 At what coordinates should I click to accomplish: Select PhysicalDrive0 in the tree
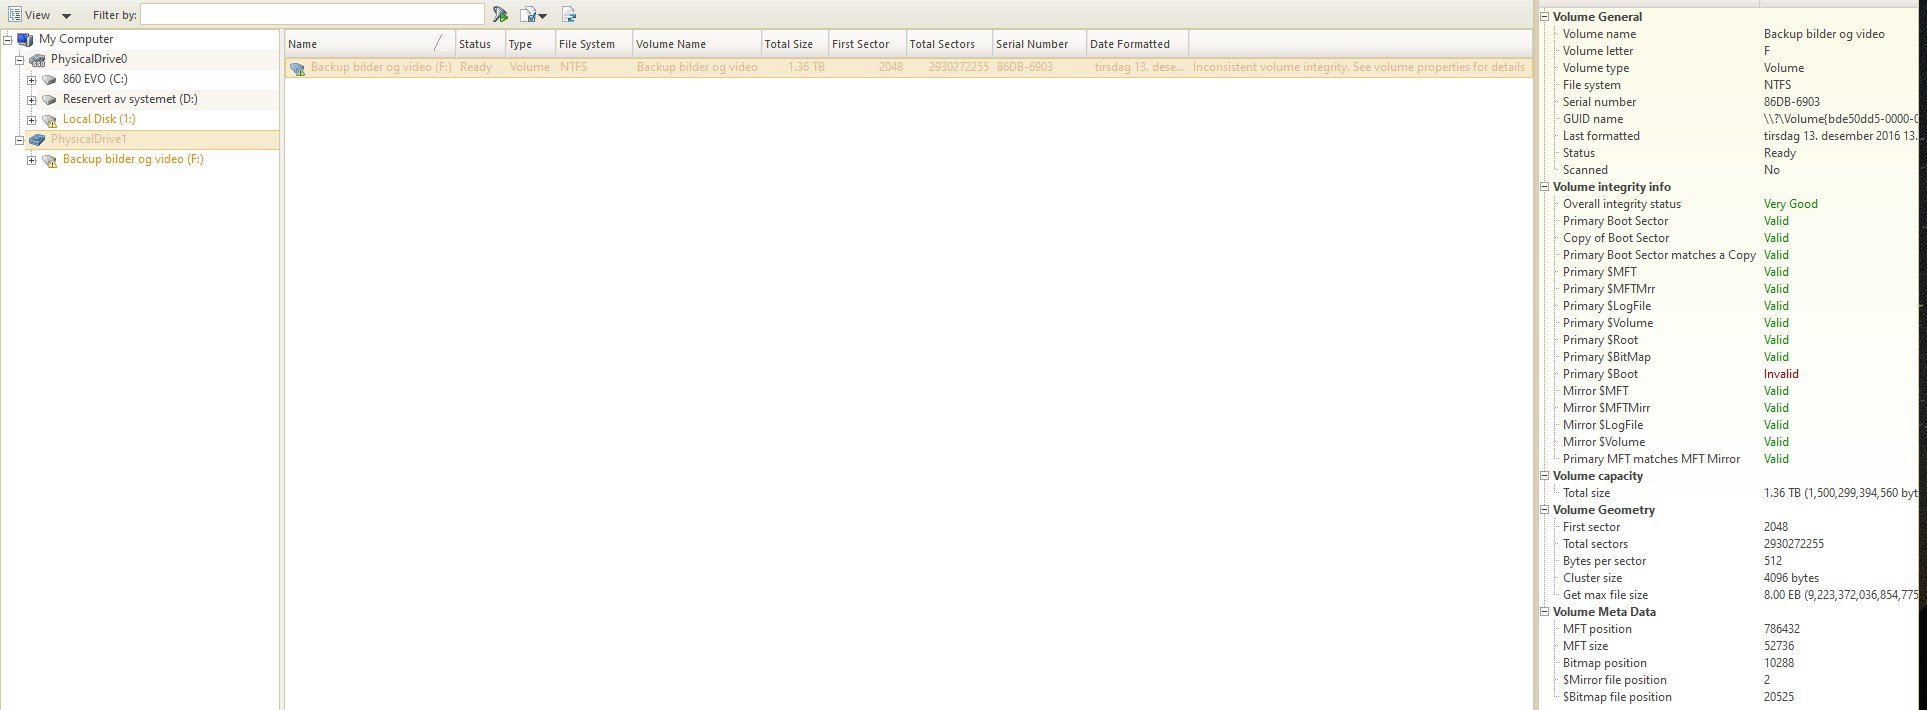click(x=89, y=59)
